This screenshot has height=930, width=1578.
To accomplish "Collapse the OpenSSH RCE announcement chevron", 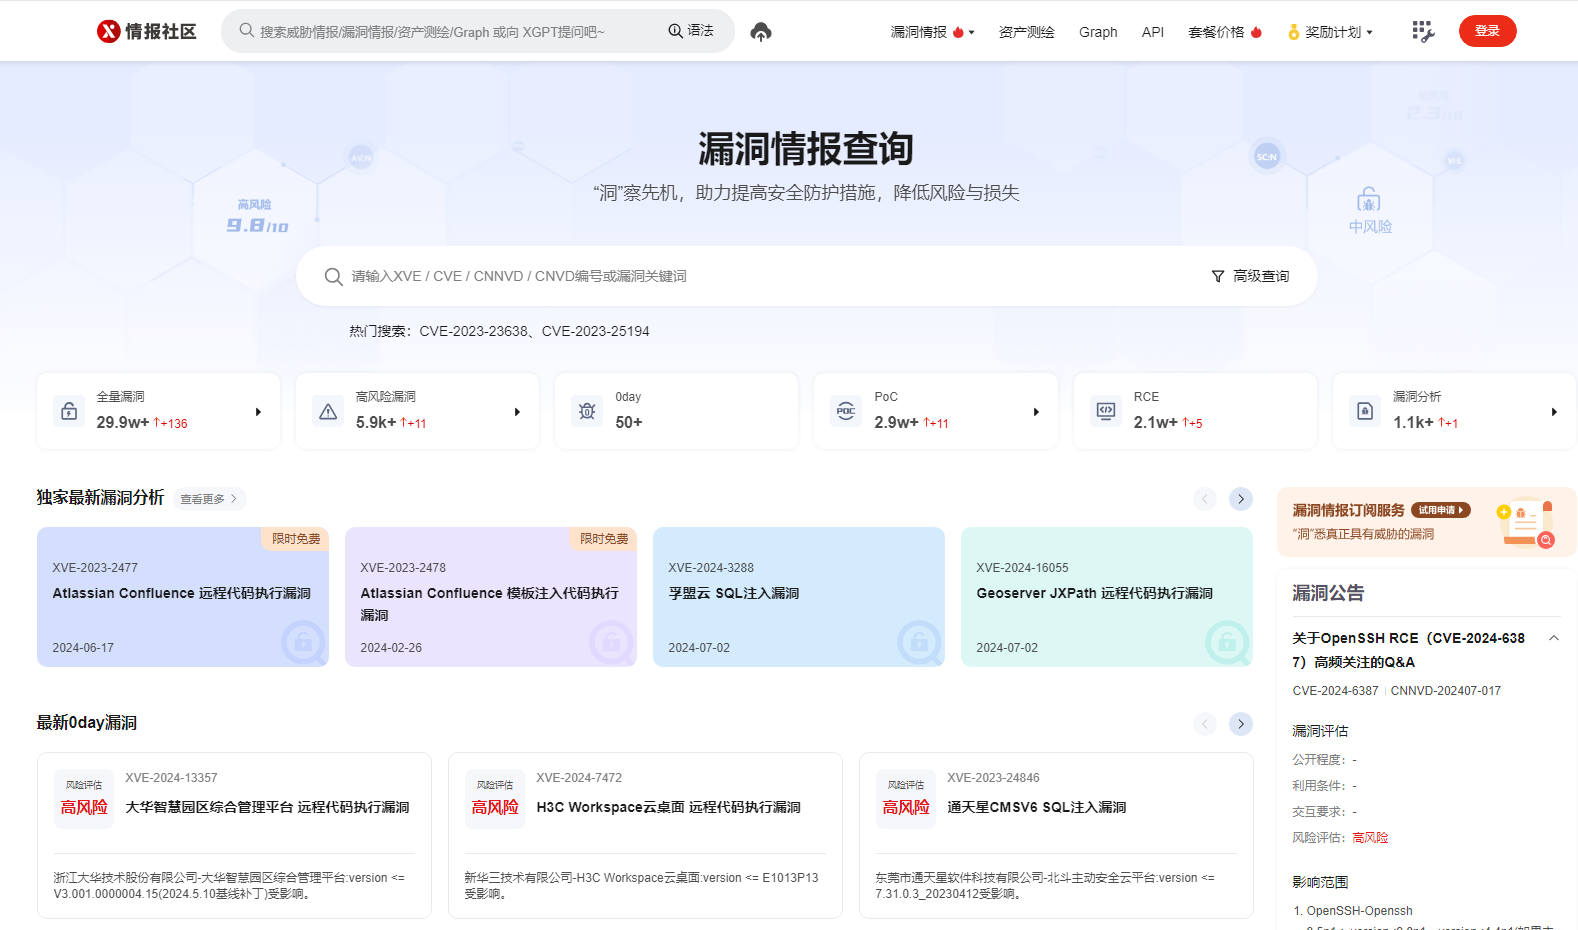I will (x=1554, y=638).
